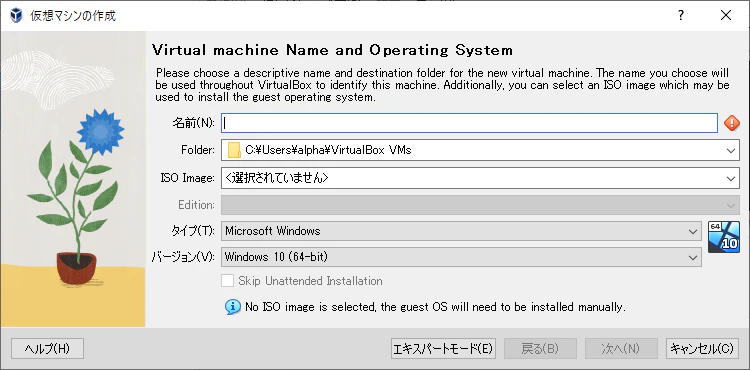Click the 戻る(B) back button
Screen dimensions: 750x370
(540, 348)
